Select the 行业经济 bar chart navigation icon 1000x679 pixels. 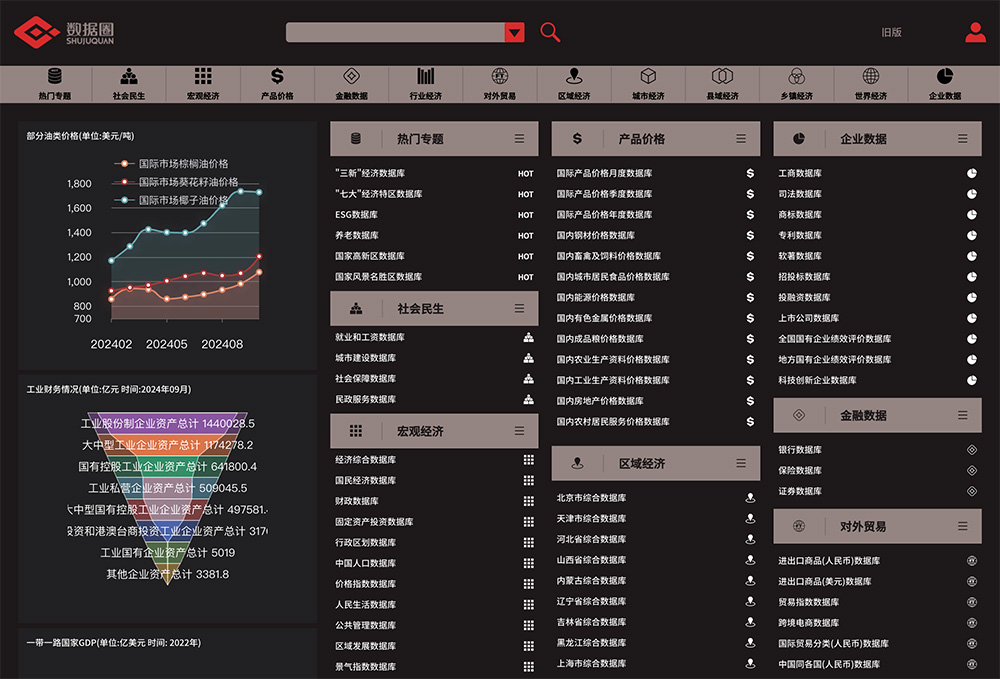[426, 77]
